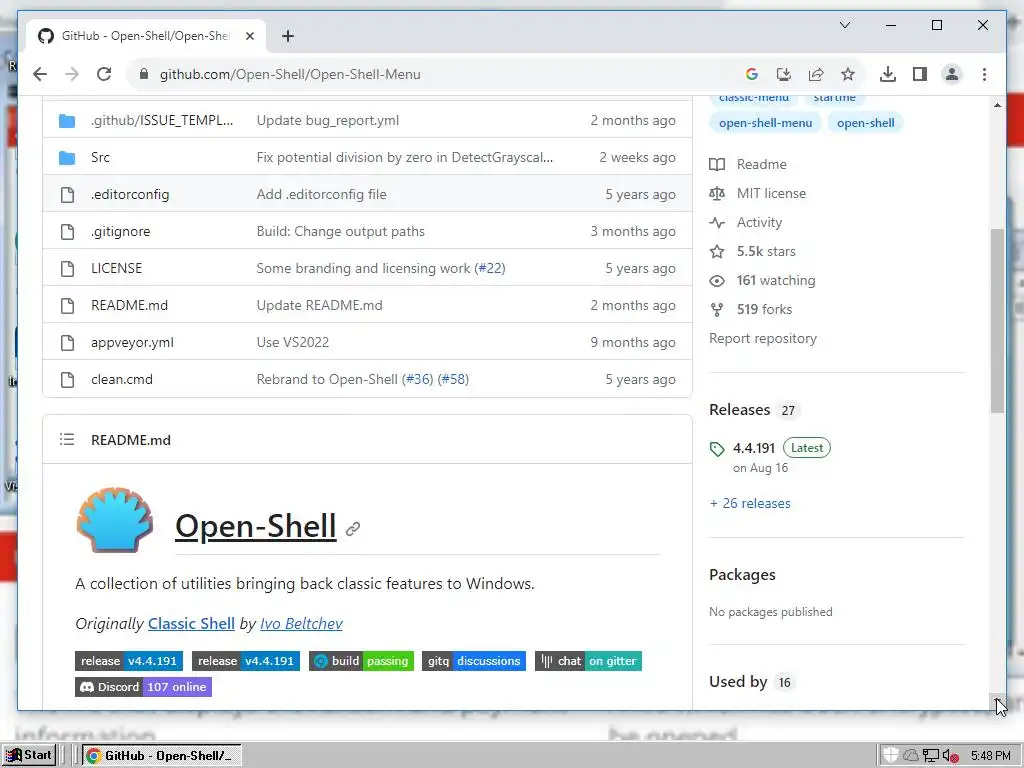Bookmark this page with the star icon

click(x=848, y=74)
